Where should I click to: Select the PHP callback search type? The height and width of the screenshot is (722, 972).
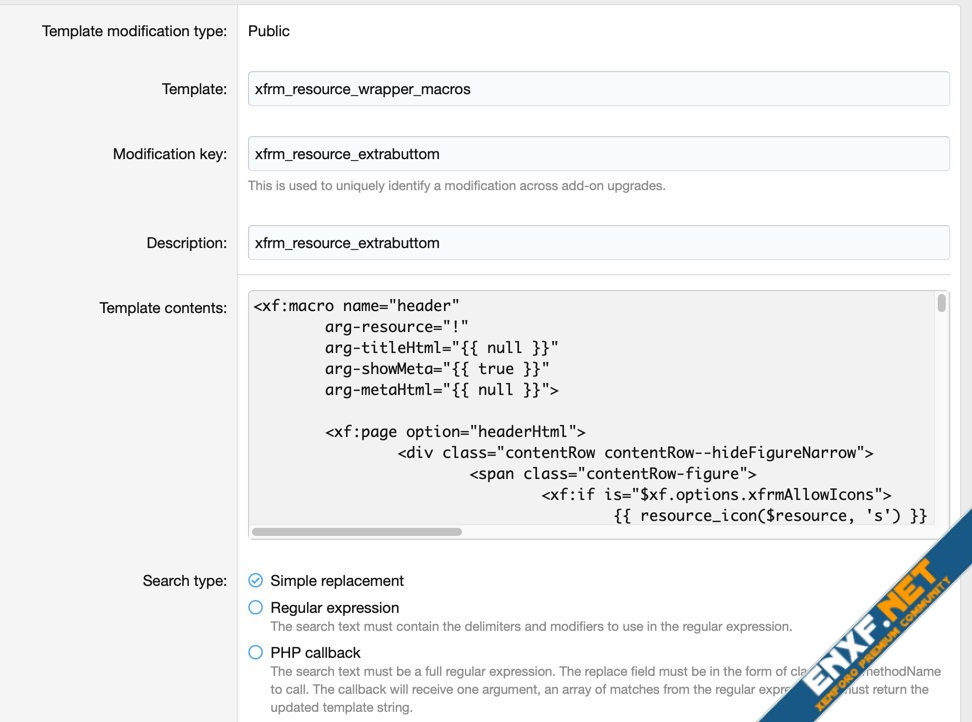(x=255, y=652)
